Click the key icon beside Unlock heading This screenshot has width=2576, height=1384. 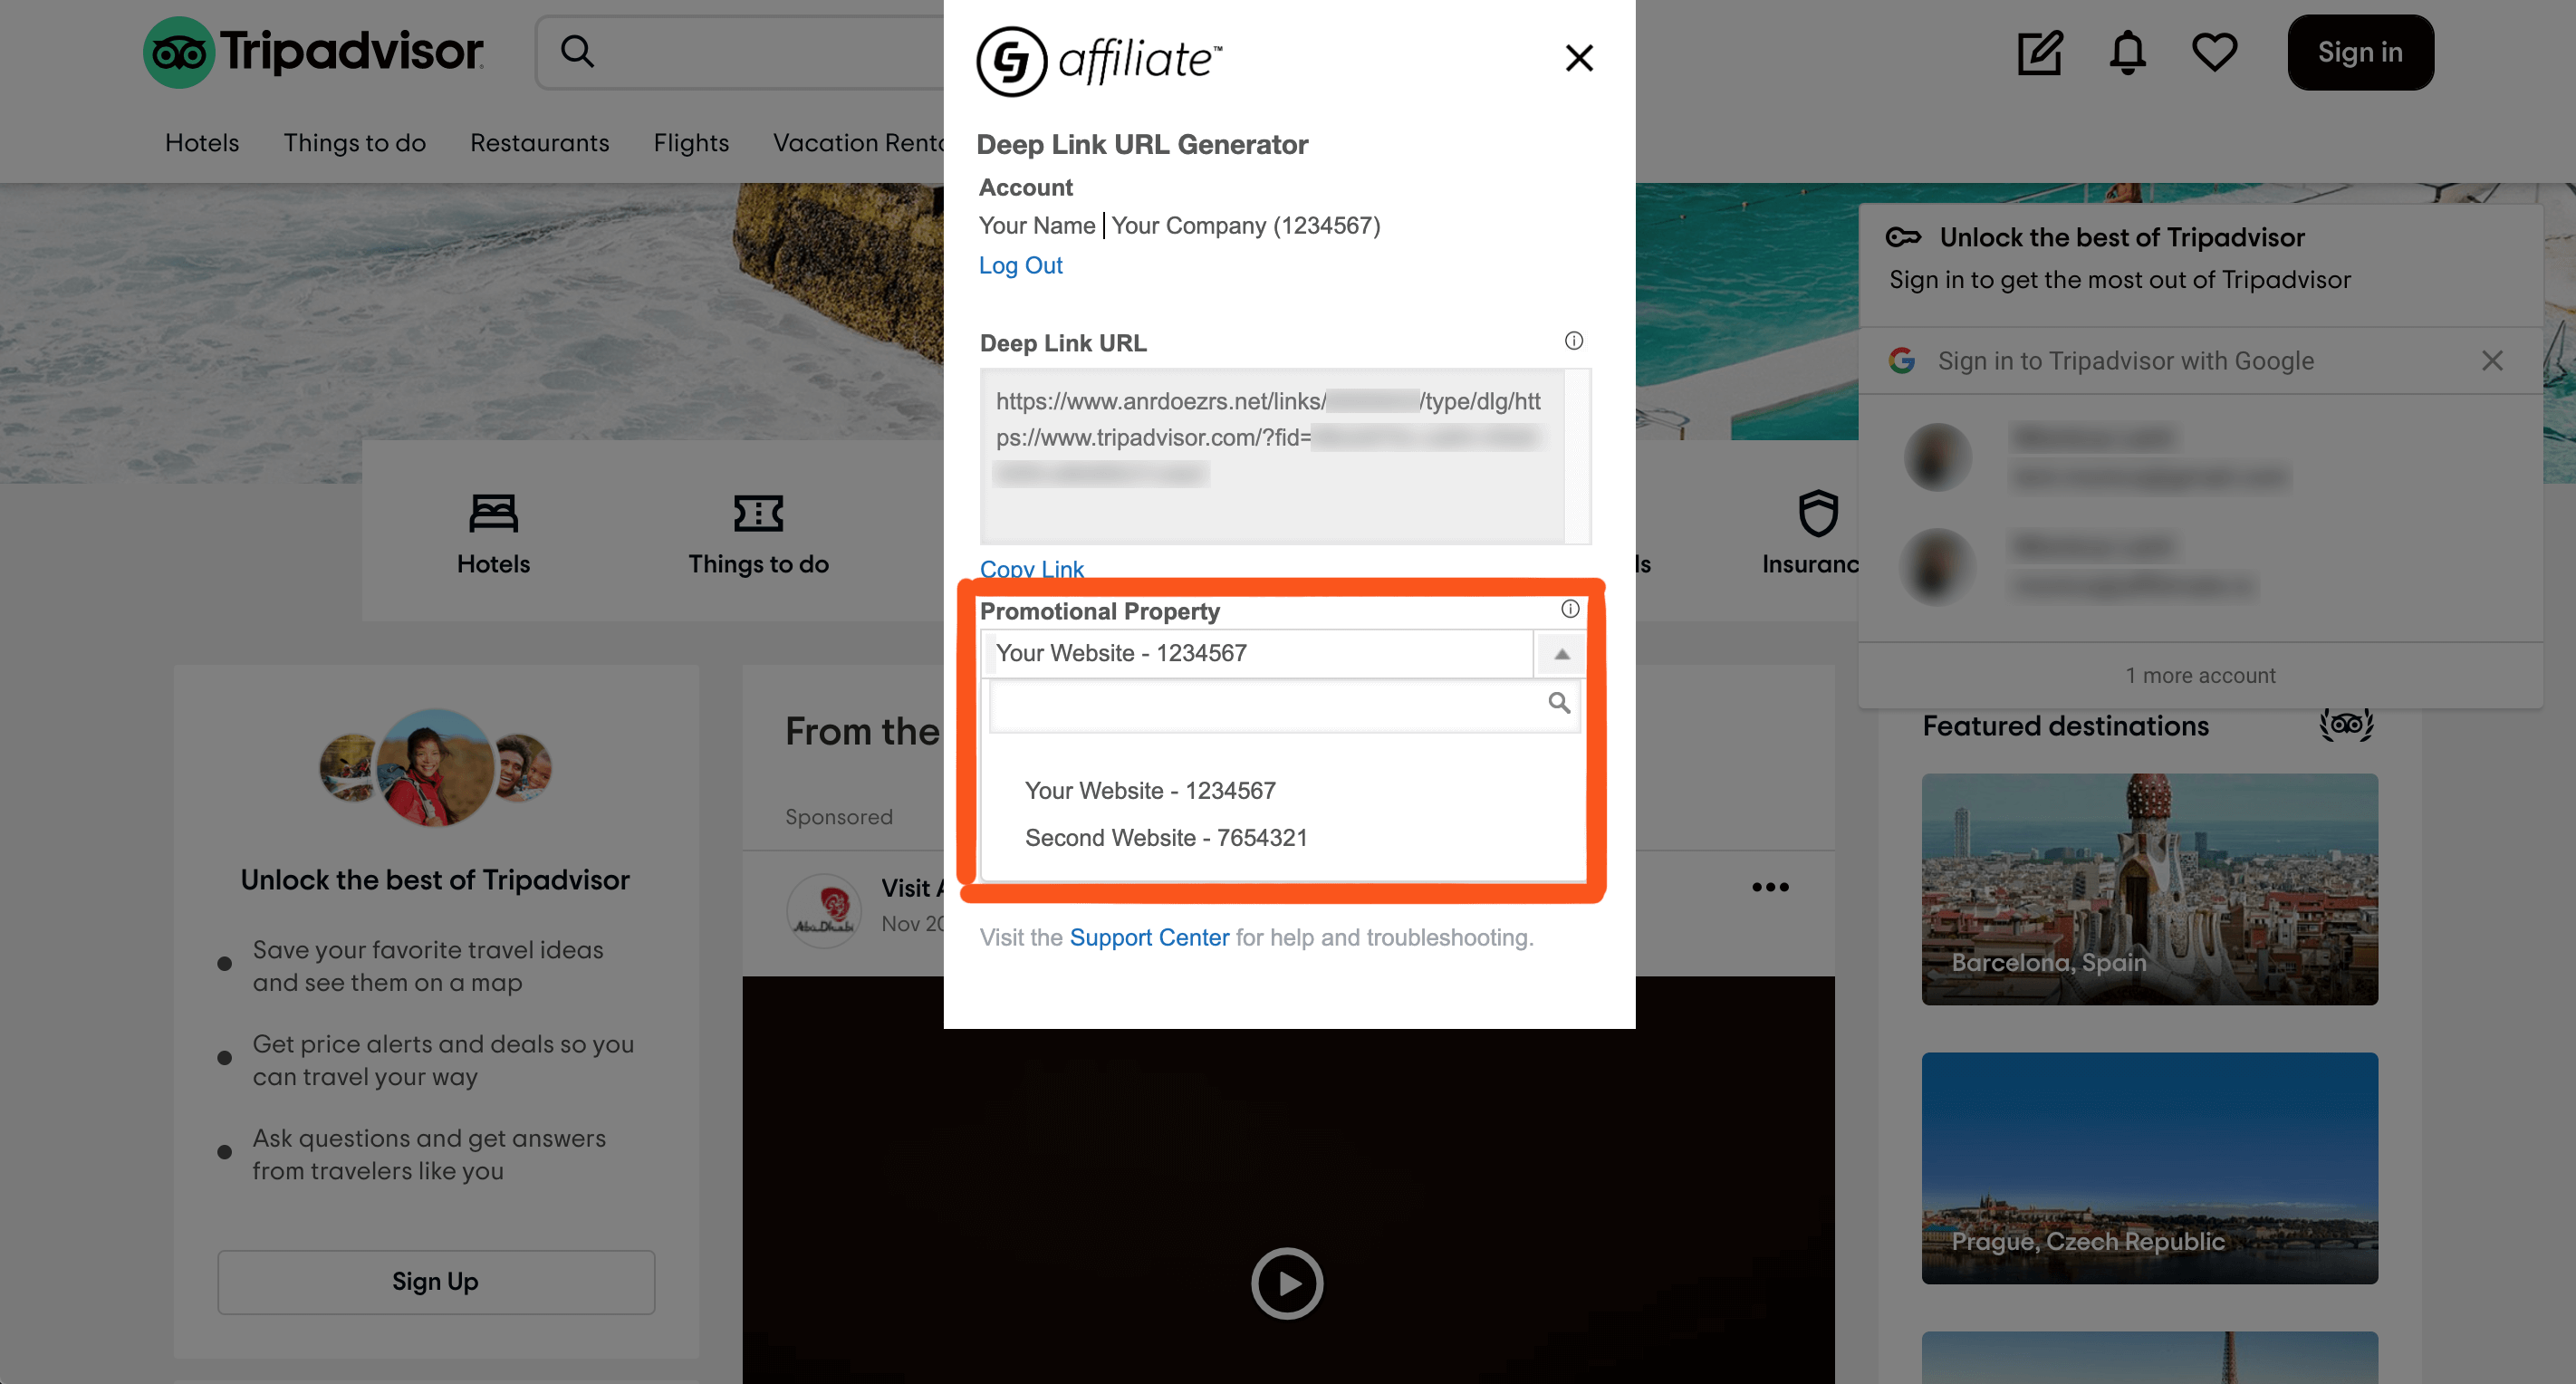click(x=1903, y=237)
